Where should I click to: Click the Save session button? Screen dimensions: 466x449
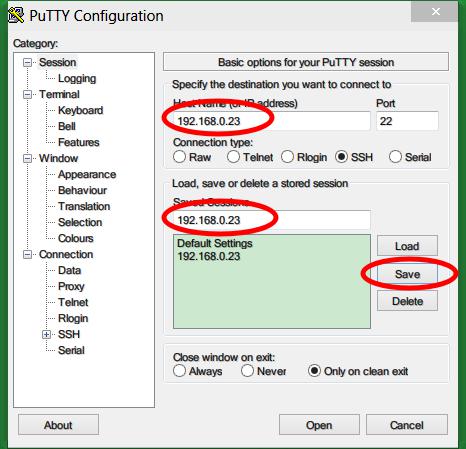click(407, 274)
